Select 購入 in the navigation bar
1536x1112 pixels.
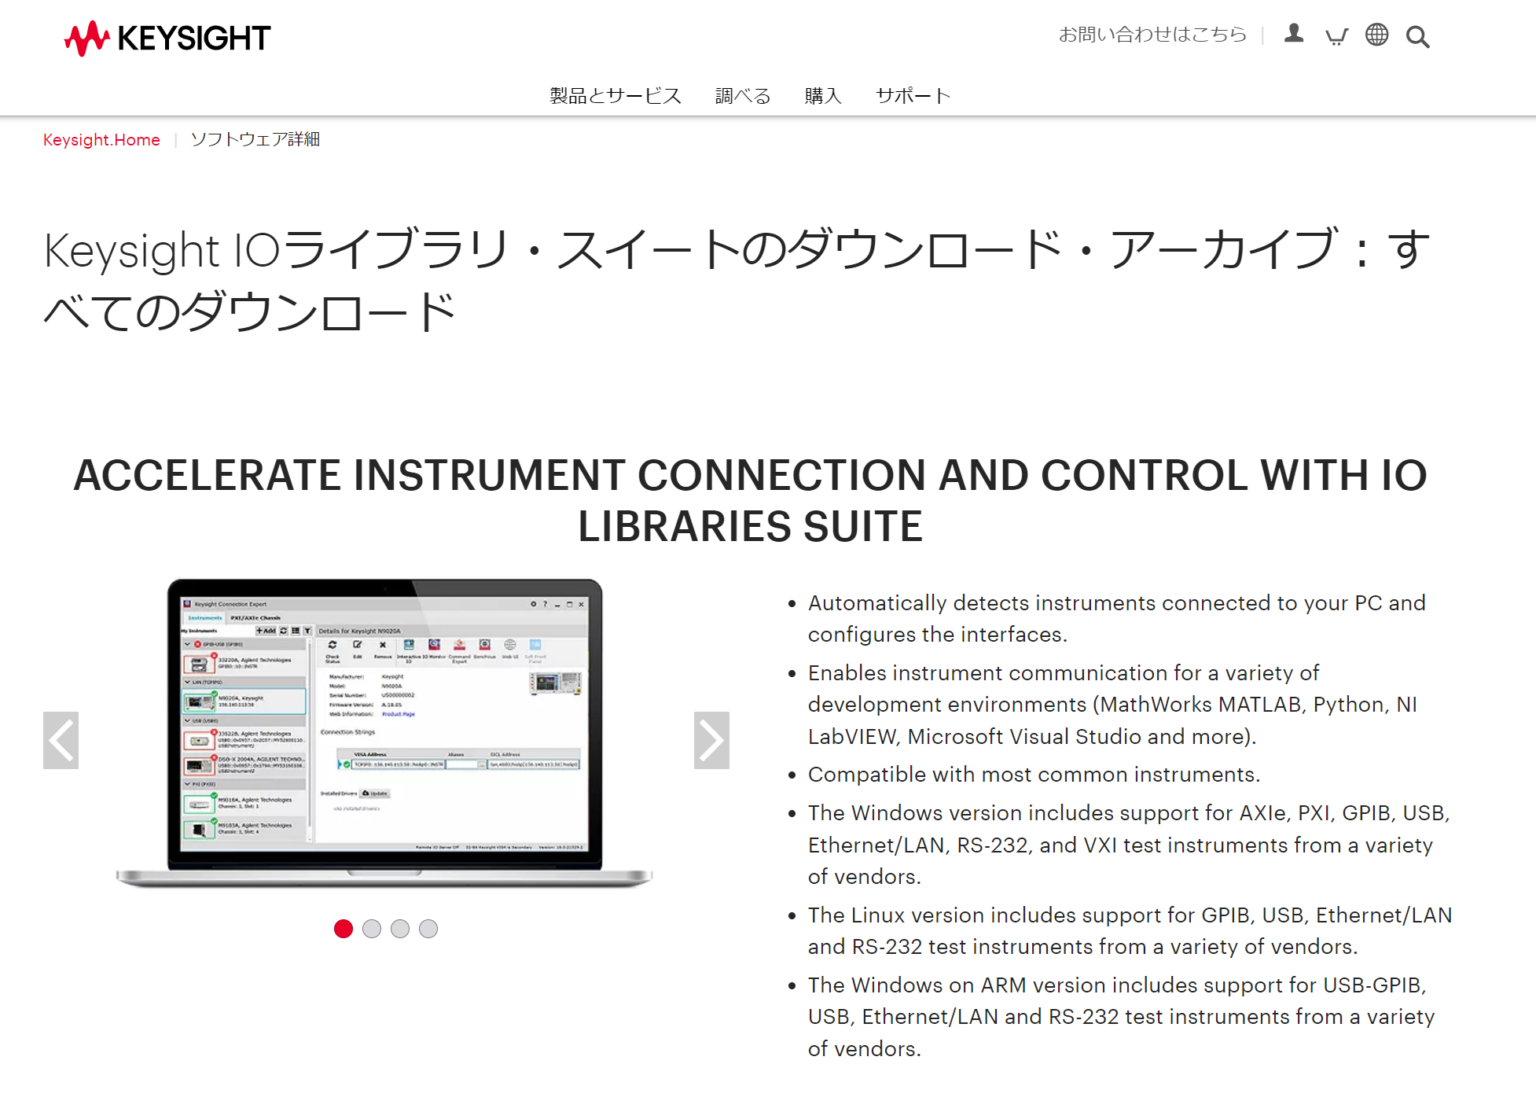[x=822, y=95]
